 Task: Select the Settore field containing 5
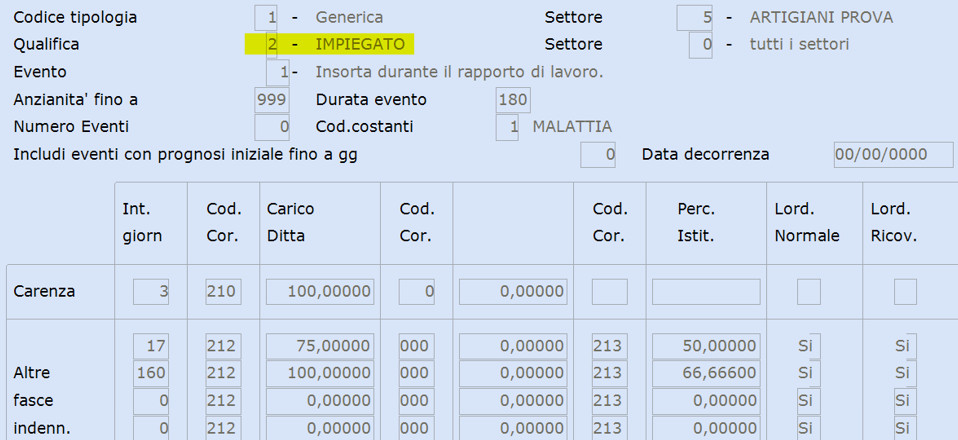click(x=695, y=17)
